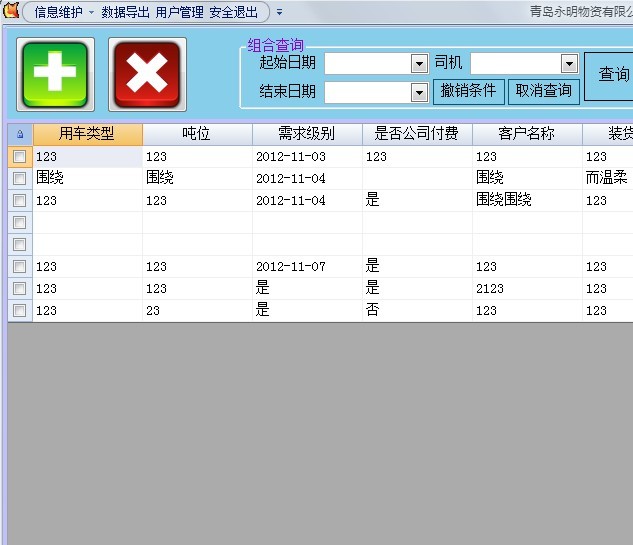Open the 信息维护 menu

click(59, 13)
